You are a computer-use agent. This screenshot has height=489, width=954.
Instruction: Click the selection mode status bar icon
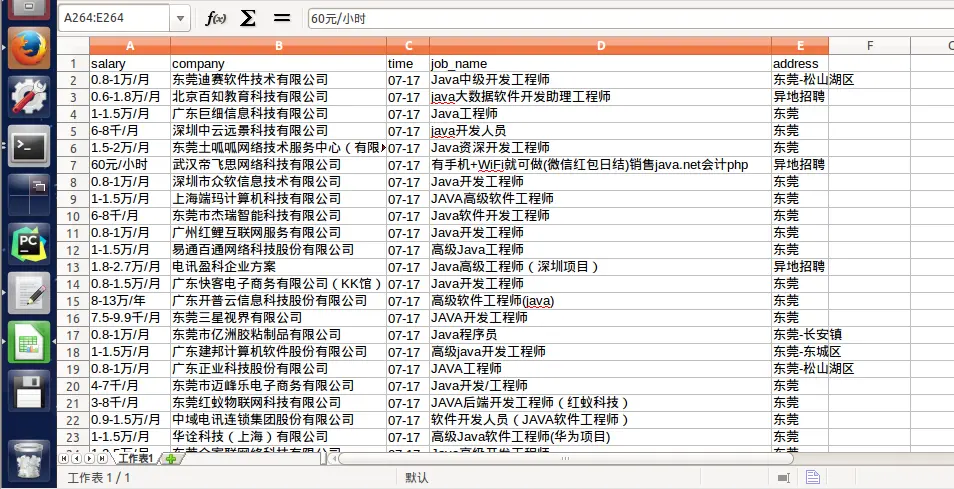coord(784,478)
